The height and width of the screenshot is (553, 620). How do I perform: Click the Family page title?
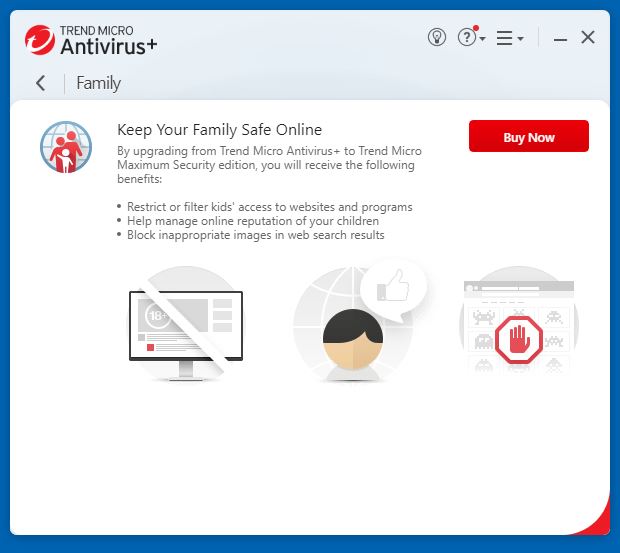click(x=98, y=83)
